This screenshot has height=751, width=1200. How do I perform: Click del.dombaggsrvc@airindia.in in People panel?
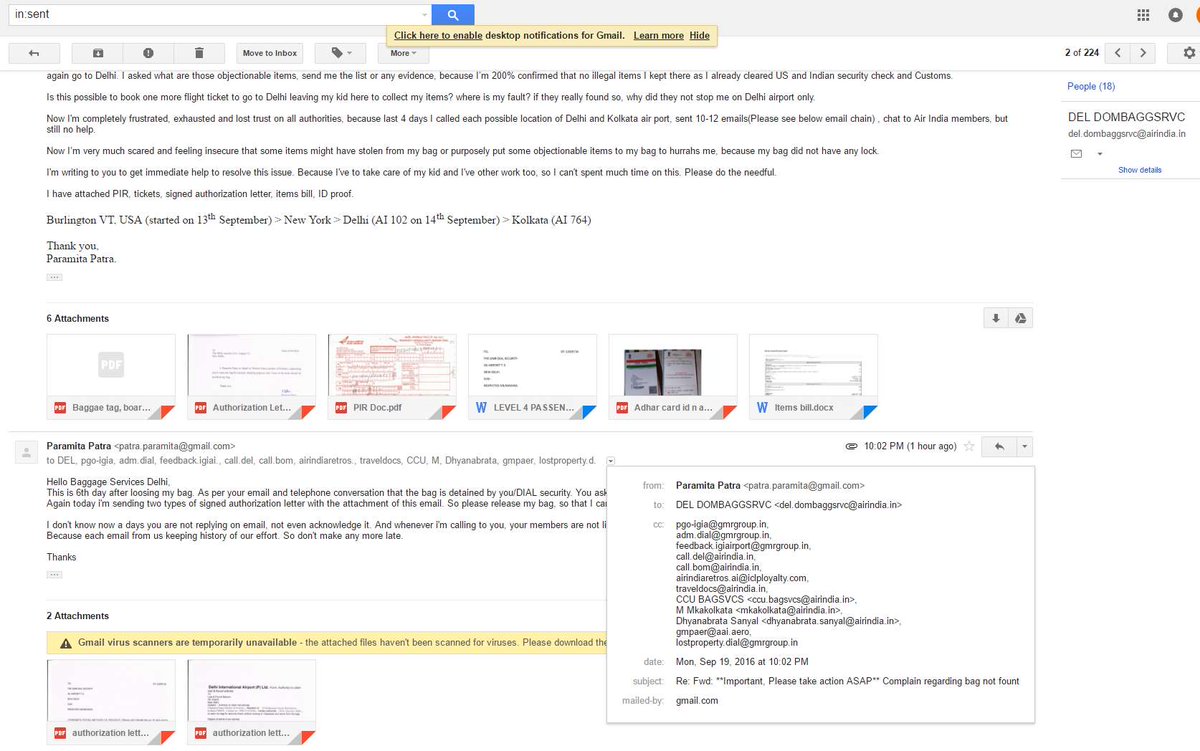(x=1126, y=133)
